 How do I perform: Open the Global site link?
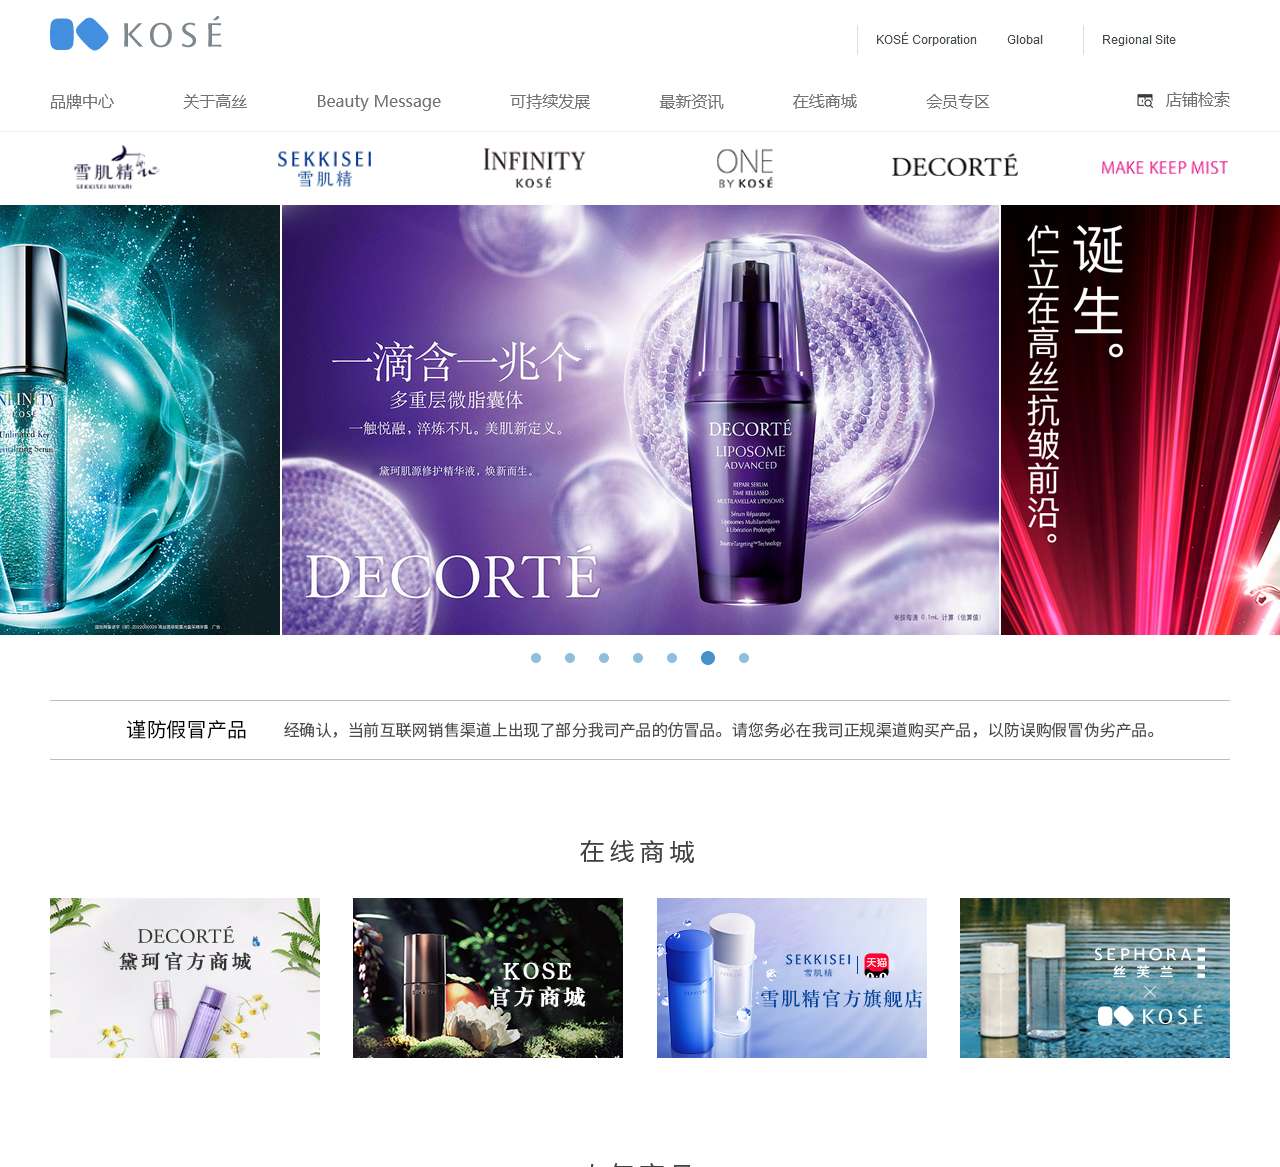point(1025,40)
